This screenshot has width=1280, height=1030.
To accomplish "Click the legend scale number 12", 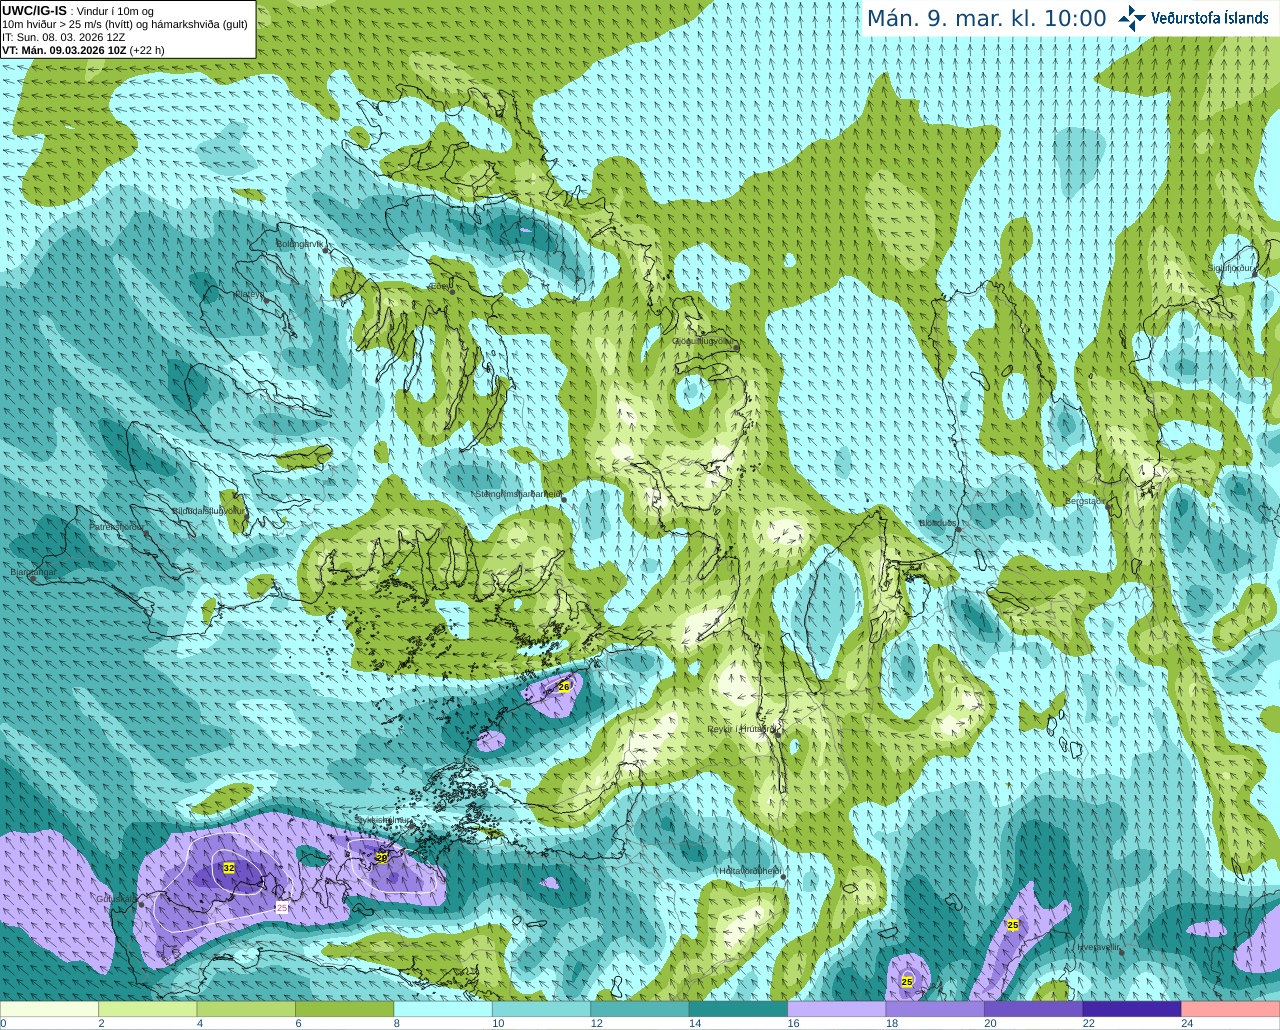I will [596, 1023].
